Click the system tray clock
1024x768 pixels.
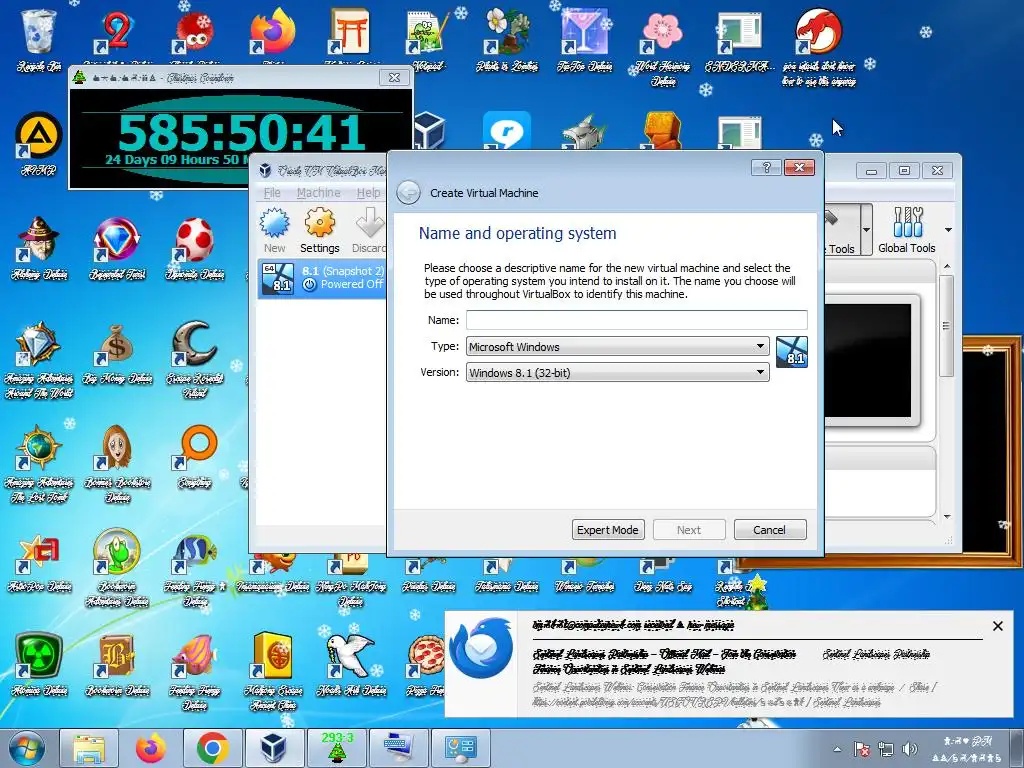click(968, 749)
